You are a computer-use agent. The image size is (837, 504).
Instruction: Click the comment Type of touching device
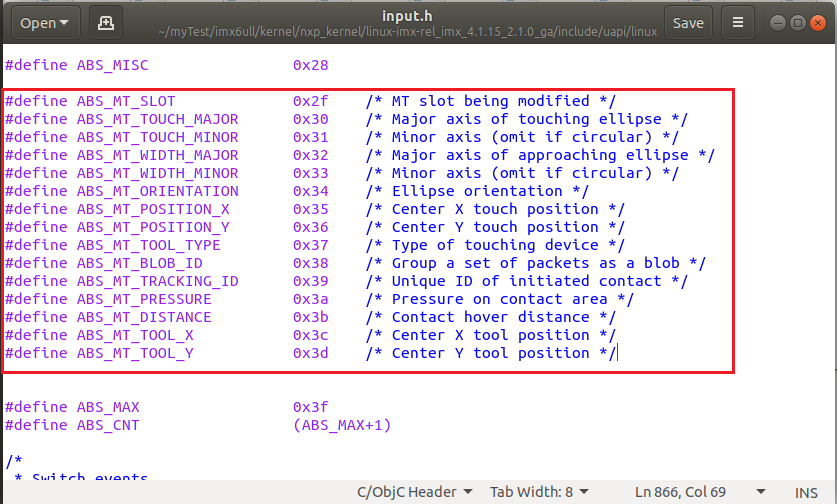tap(495, 245)
